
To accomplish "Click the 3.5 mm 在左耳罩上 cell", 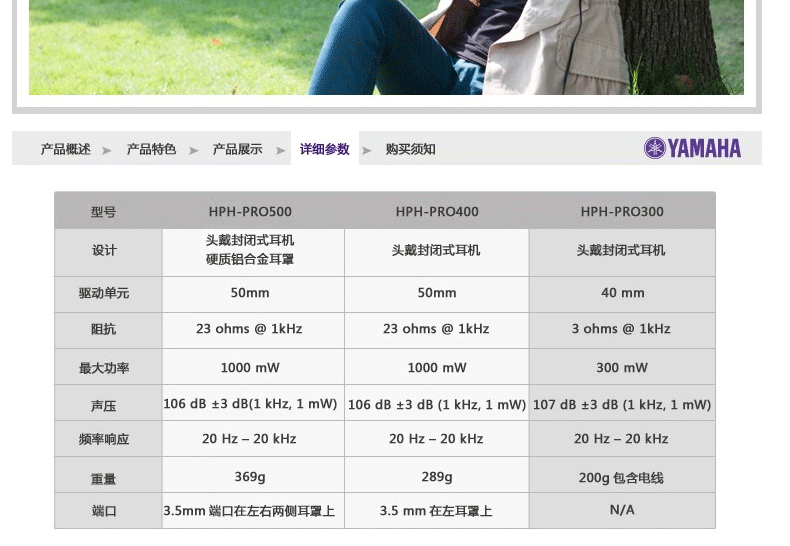I will tap(436, 511).
